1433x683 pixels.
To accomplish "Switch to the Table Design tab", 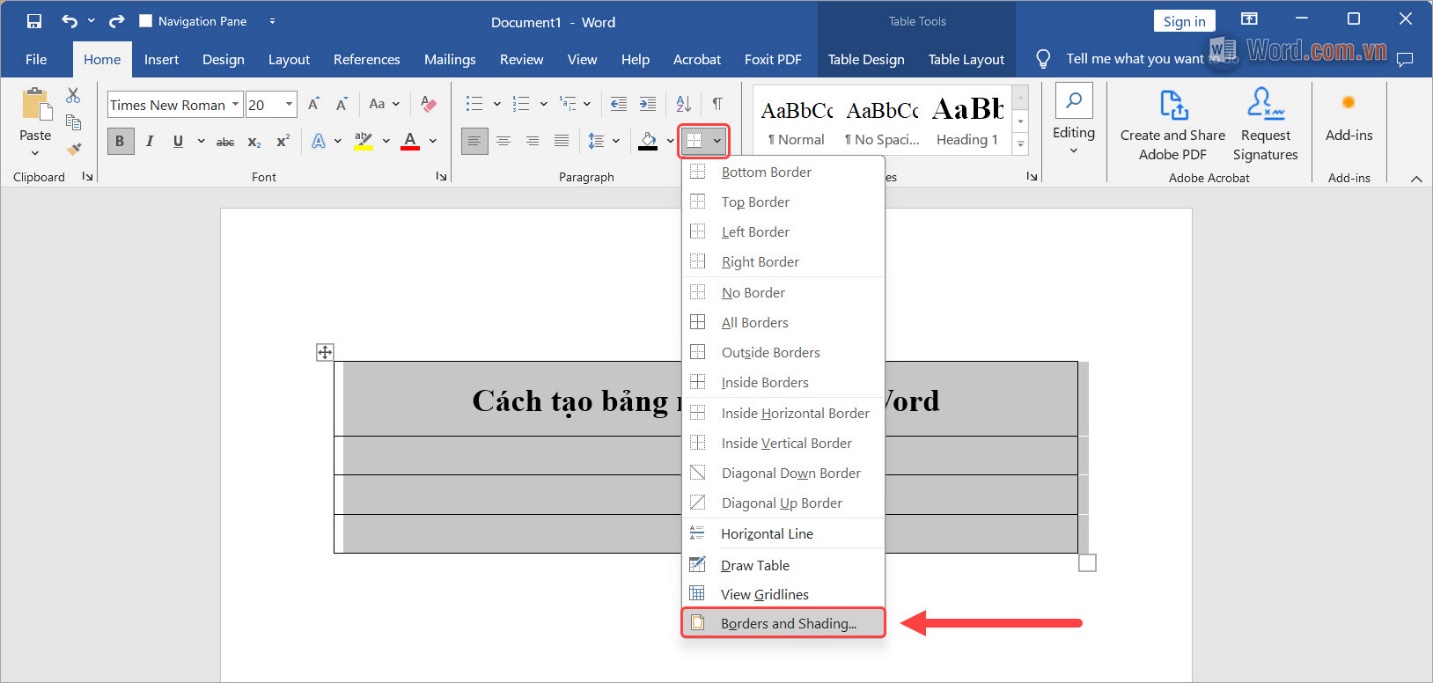I will 866,59.
